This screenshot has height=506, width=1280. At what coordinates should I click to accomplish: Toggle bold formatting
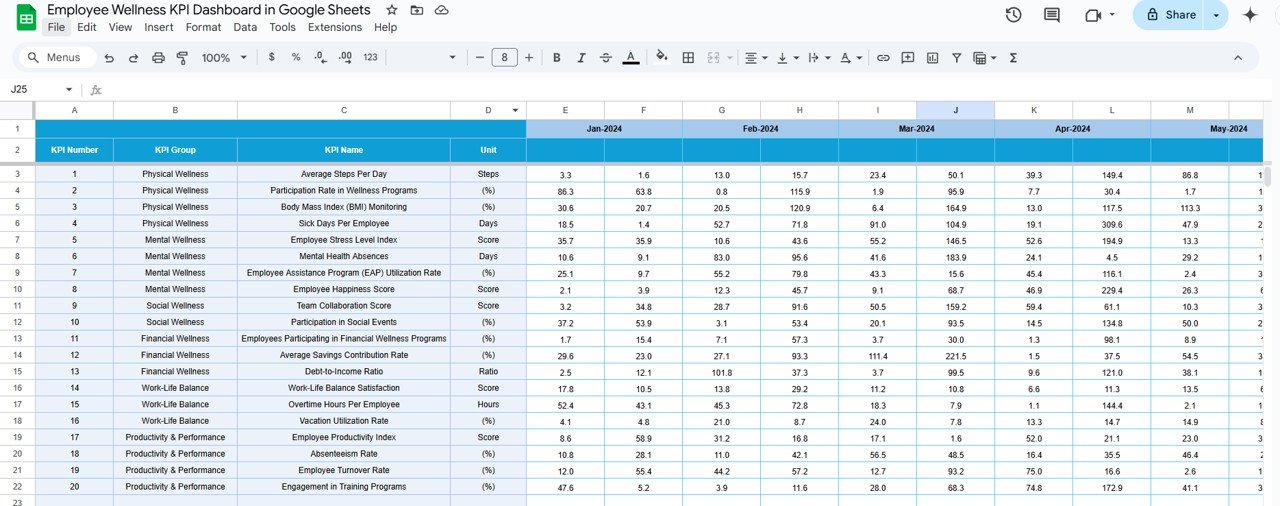557,58
